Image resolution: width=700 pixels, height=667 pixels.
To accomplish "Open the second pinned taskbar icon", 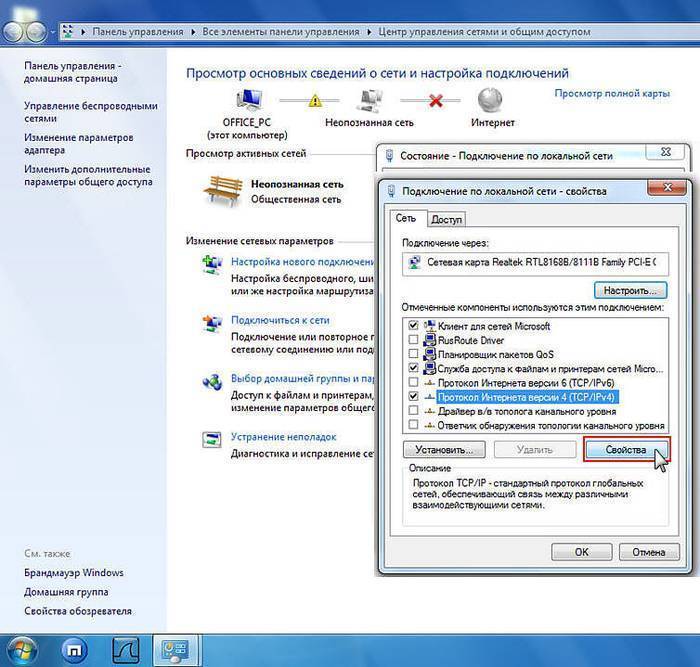I will click(x=74, y=651).
